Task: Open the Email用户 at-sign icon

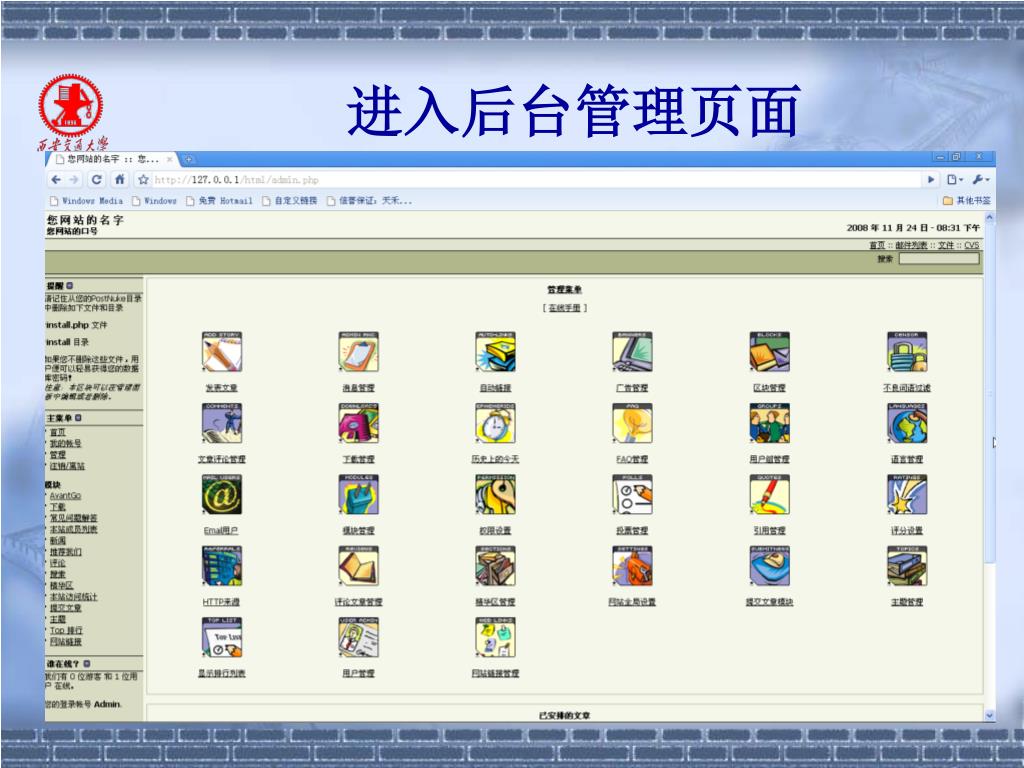Action: 222,494
